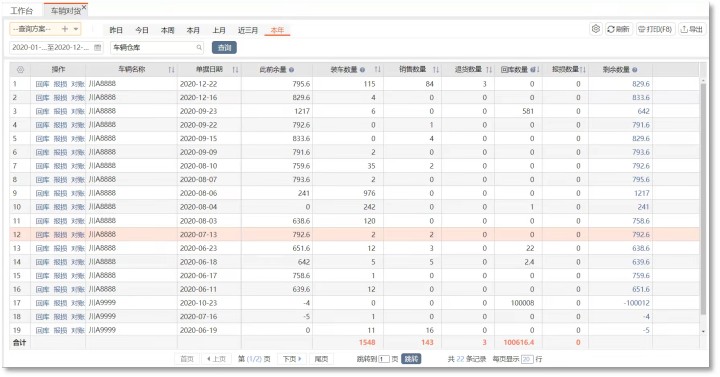Screen dimensions: 720x377
Task: Add a query scheme with plus icon
Action: (65, 29)
